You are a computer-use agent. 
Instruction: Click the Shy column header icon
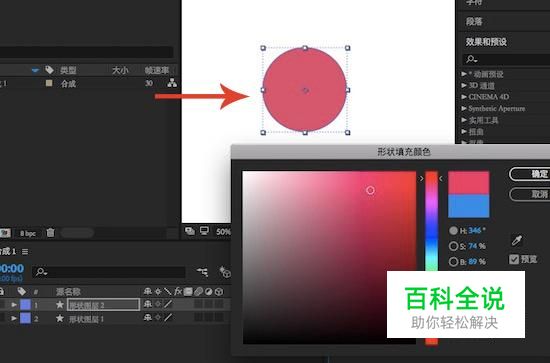point(148,291)
